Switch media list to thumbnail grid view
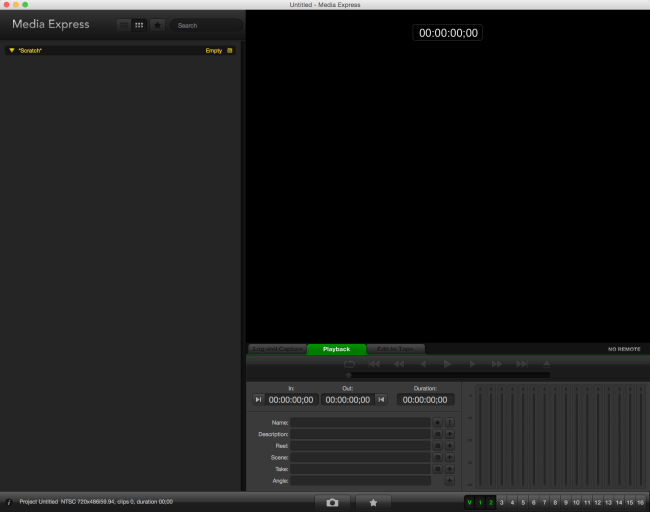650x512 pixels. pyautogui.click(x=139, y=25)
